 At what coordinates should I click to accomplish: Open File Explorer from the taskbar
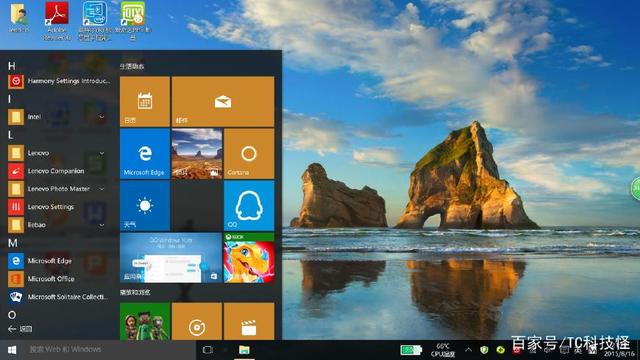244,350
